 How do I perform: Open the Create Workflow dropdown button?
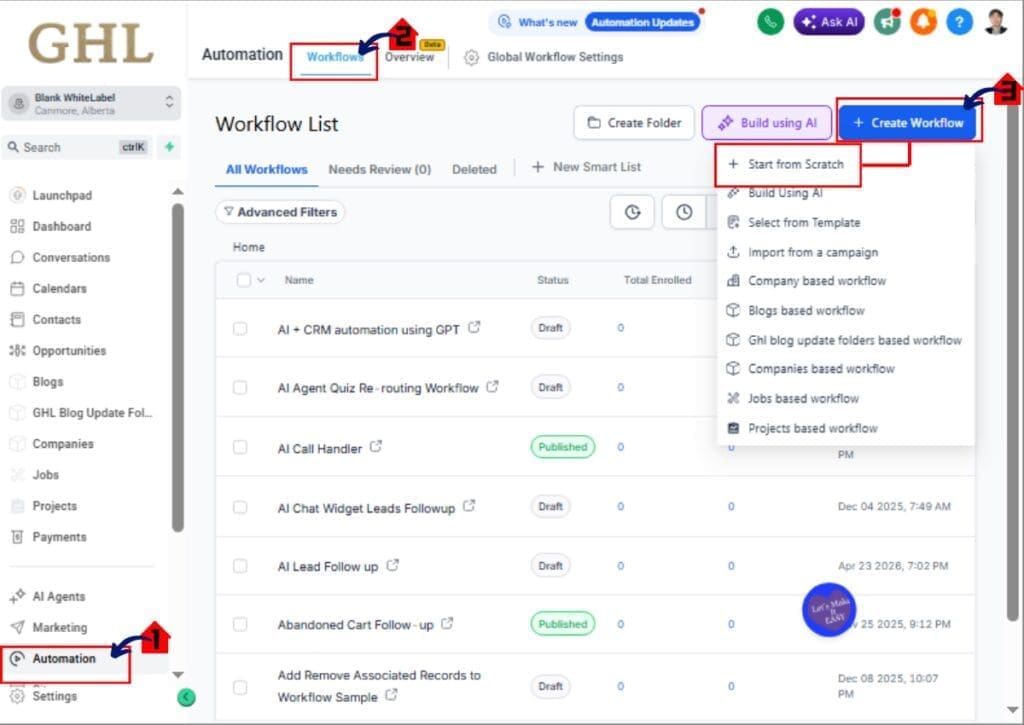(x=907, y=123)
